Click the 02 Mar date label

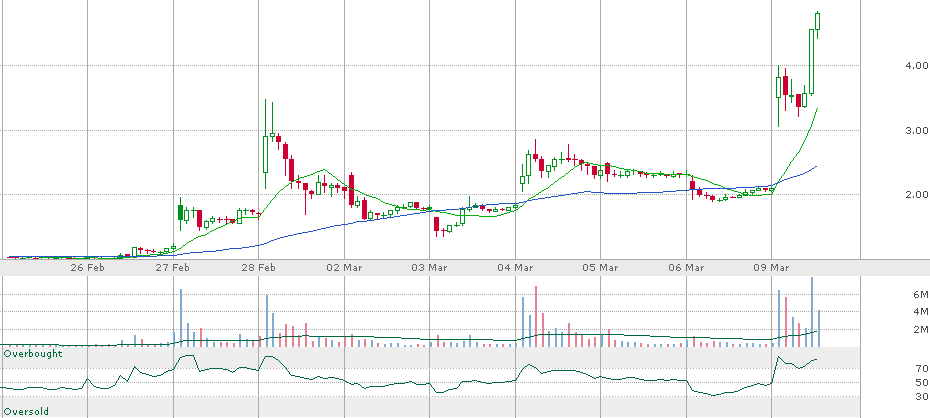point(344,267)
